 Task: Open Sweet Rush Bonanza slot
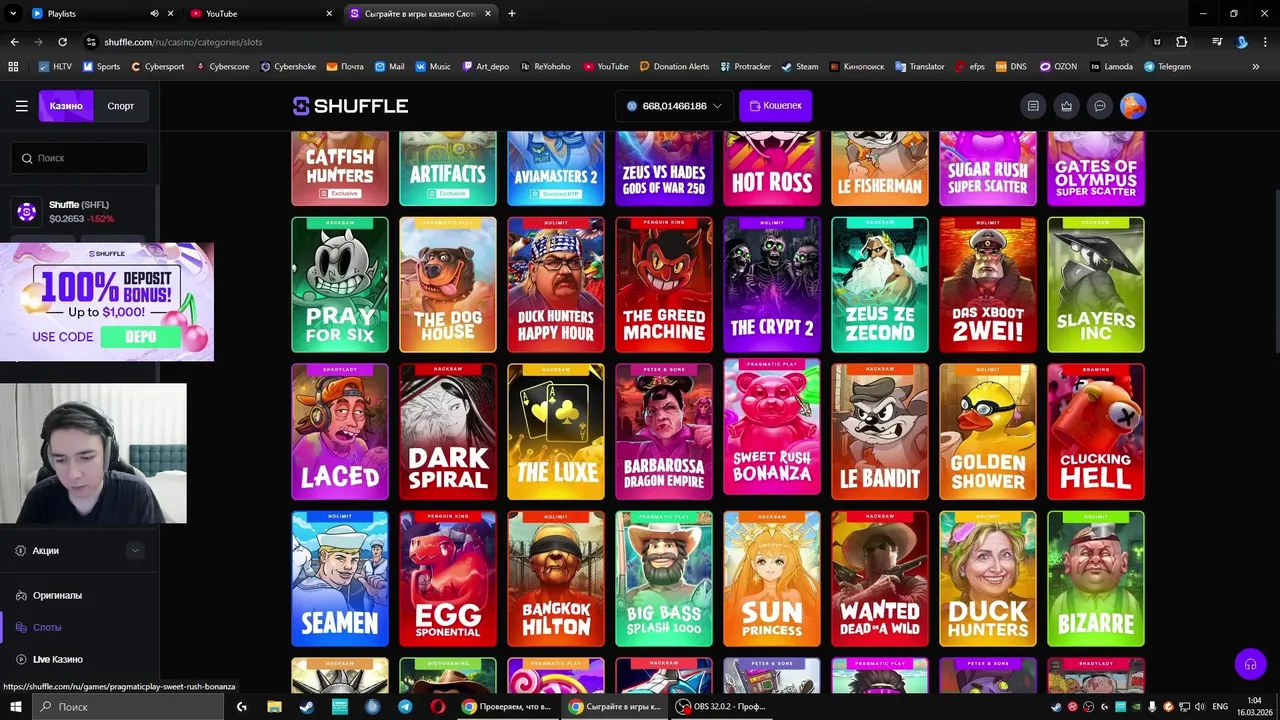[x=772, y=428]
